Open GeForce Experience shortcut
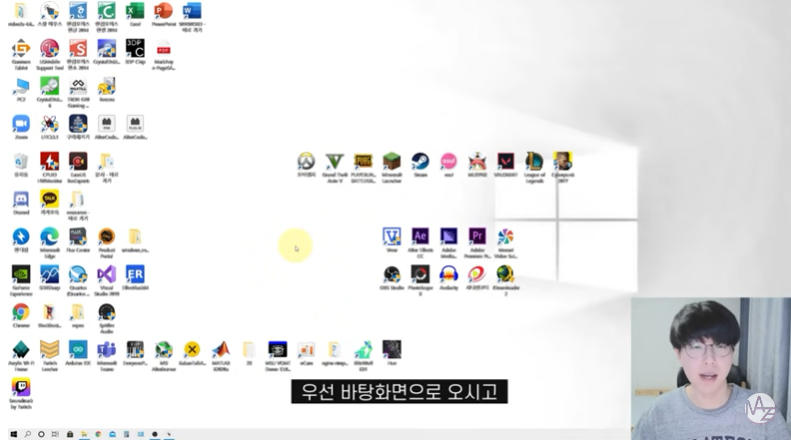 coord(21,281)
